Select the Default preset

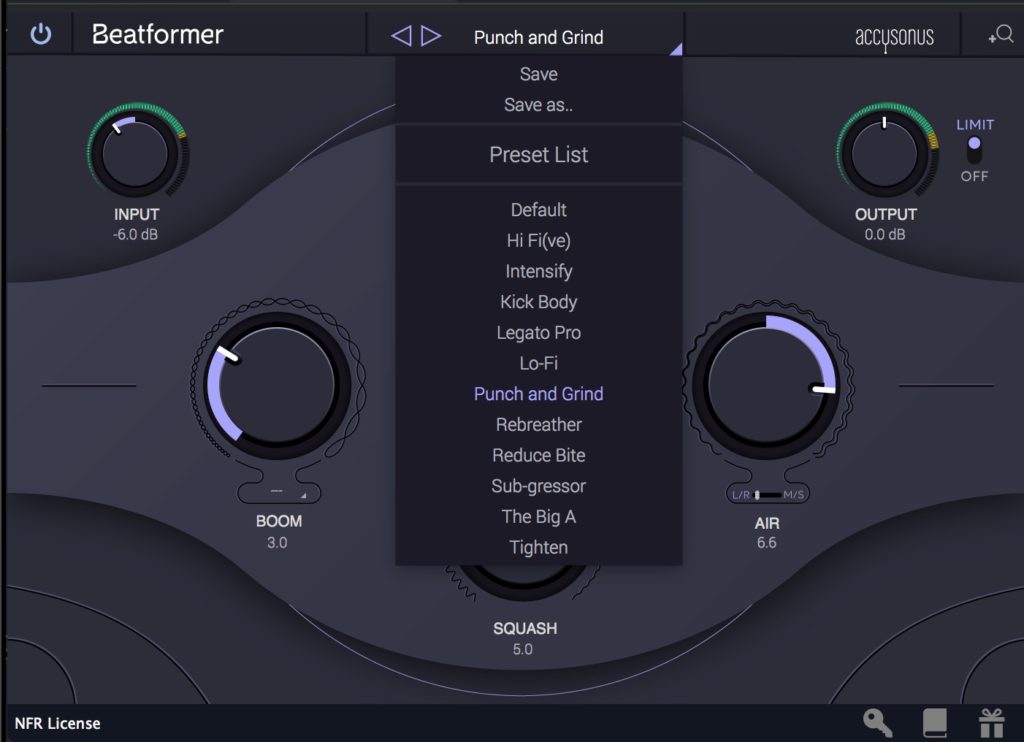pyautogui.click(x=539, y=210)
